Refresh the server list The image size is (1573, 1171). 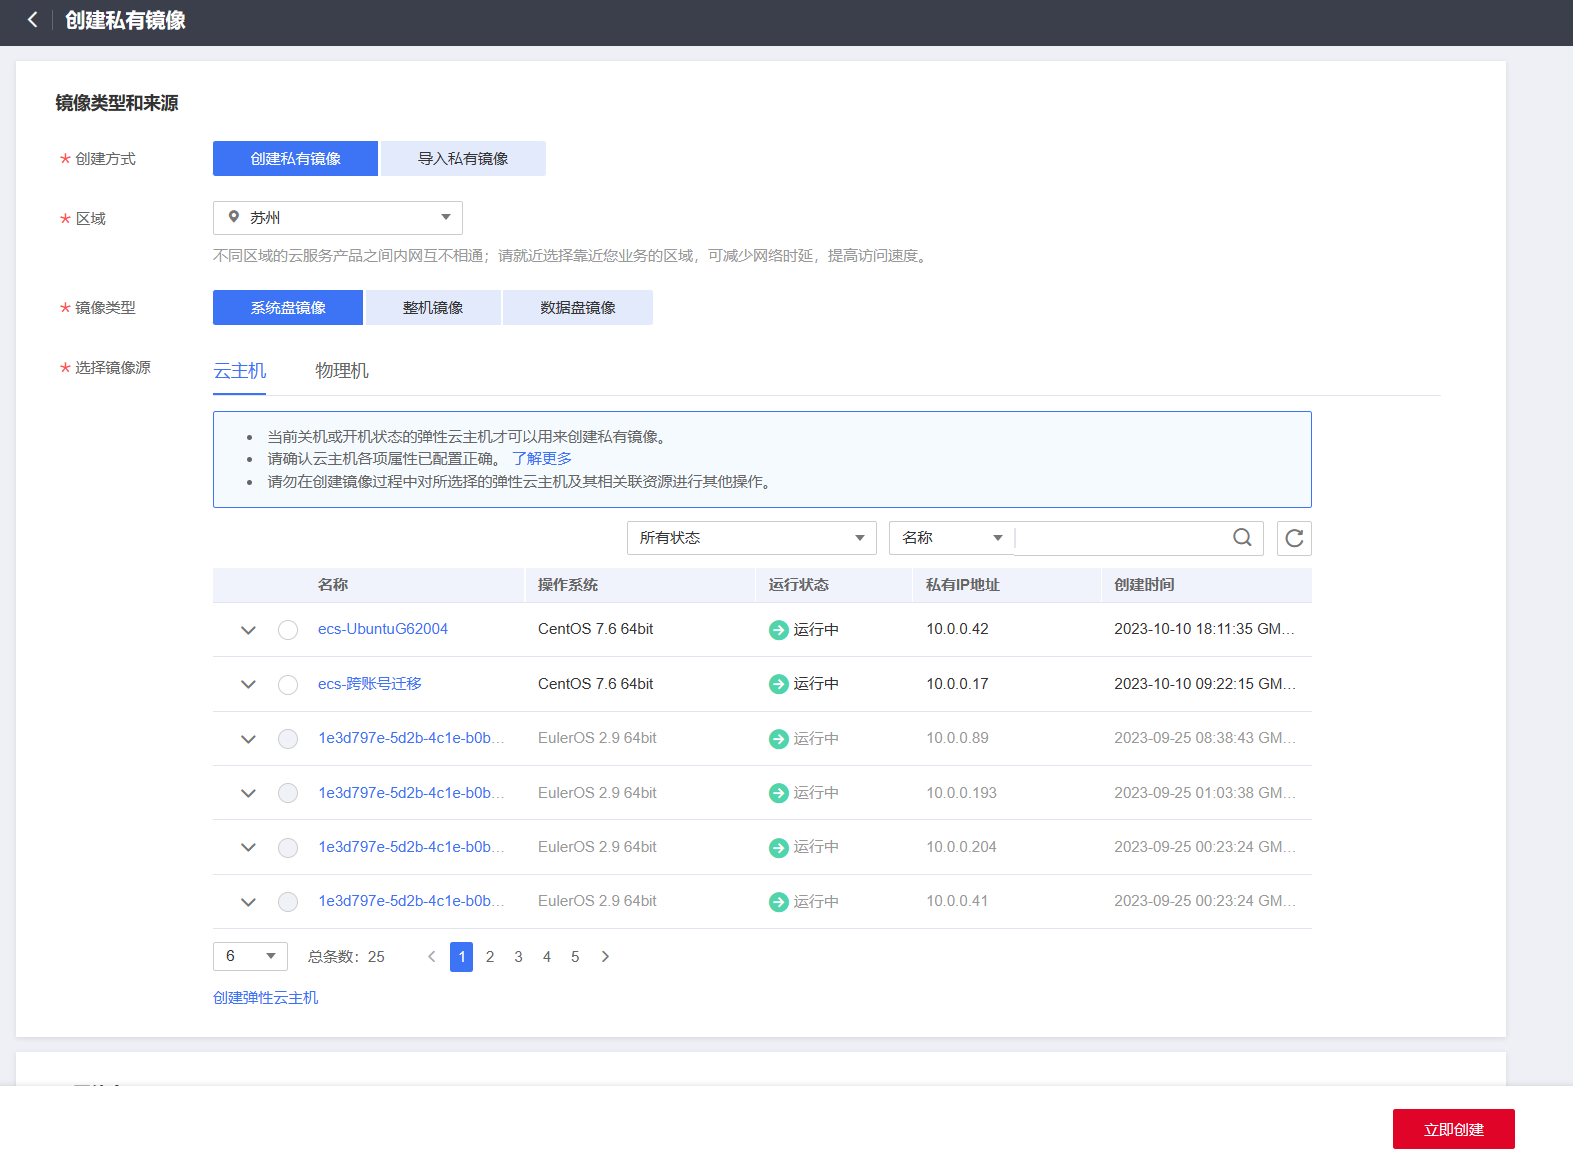pyautogui.click(x=1294, y=538)
